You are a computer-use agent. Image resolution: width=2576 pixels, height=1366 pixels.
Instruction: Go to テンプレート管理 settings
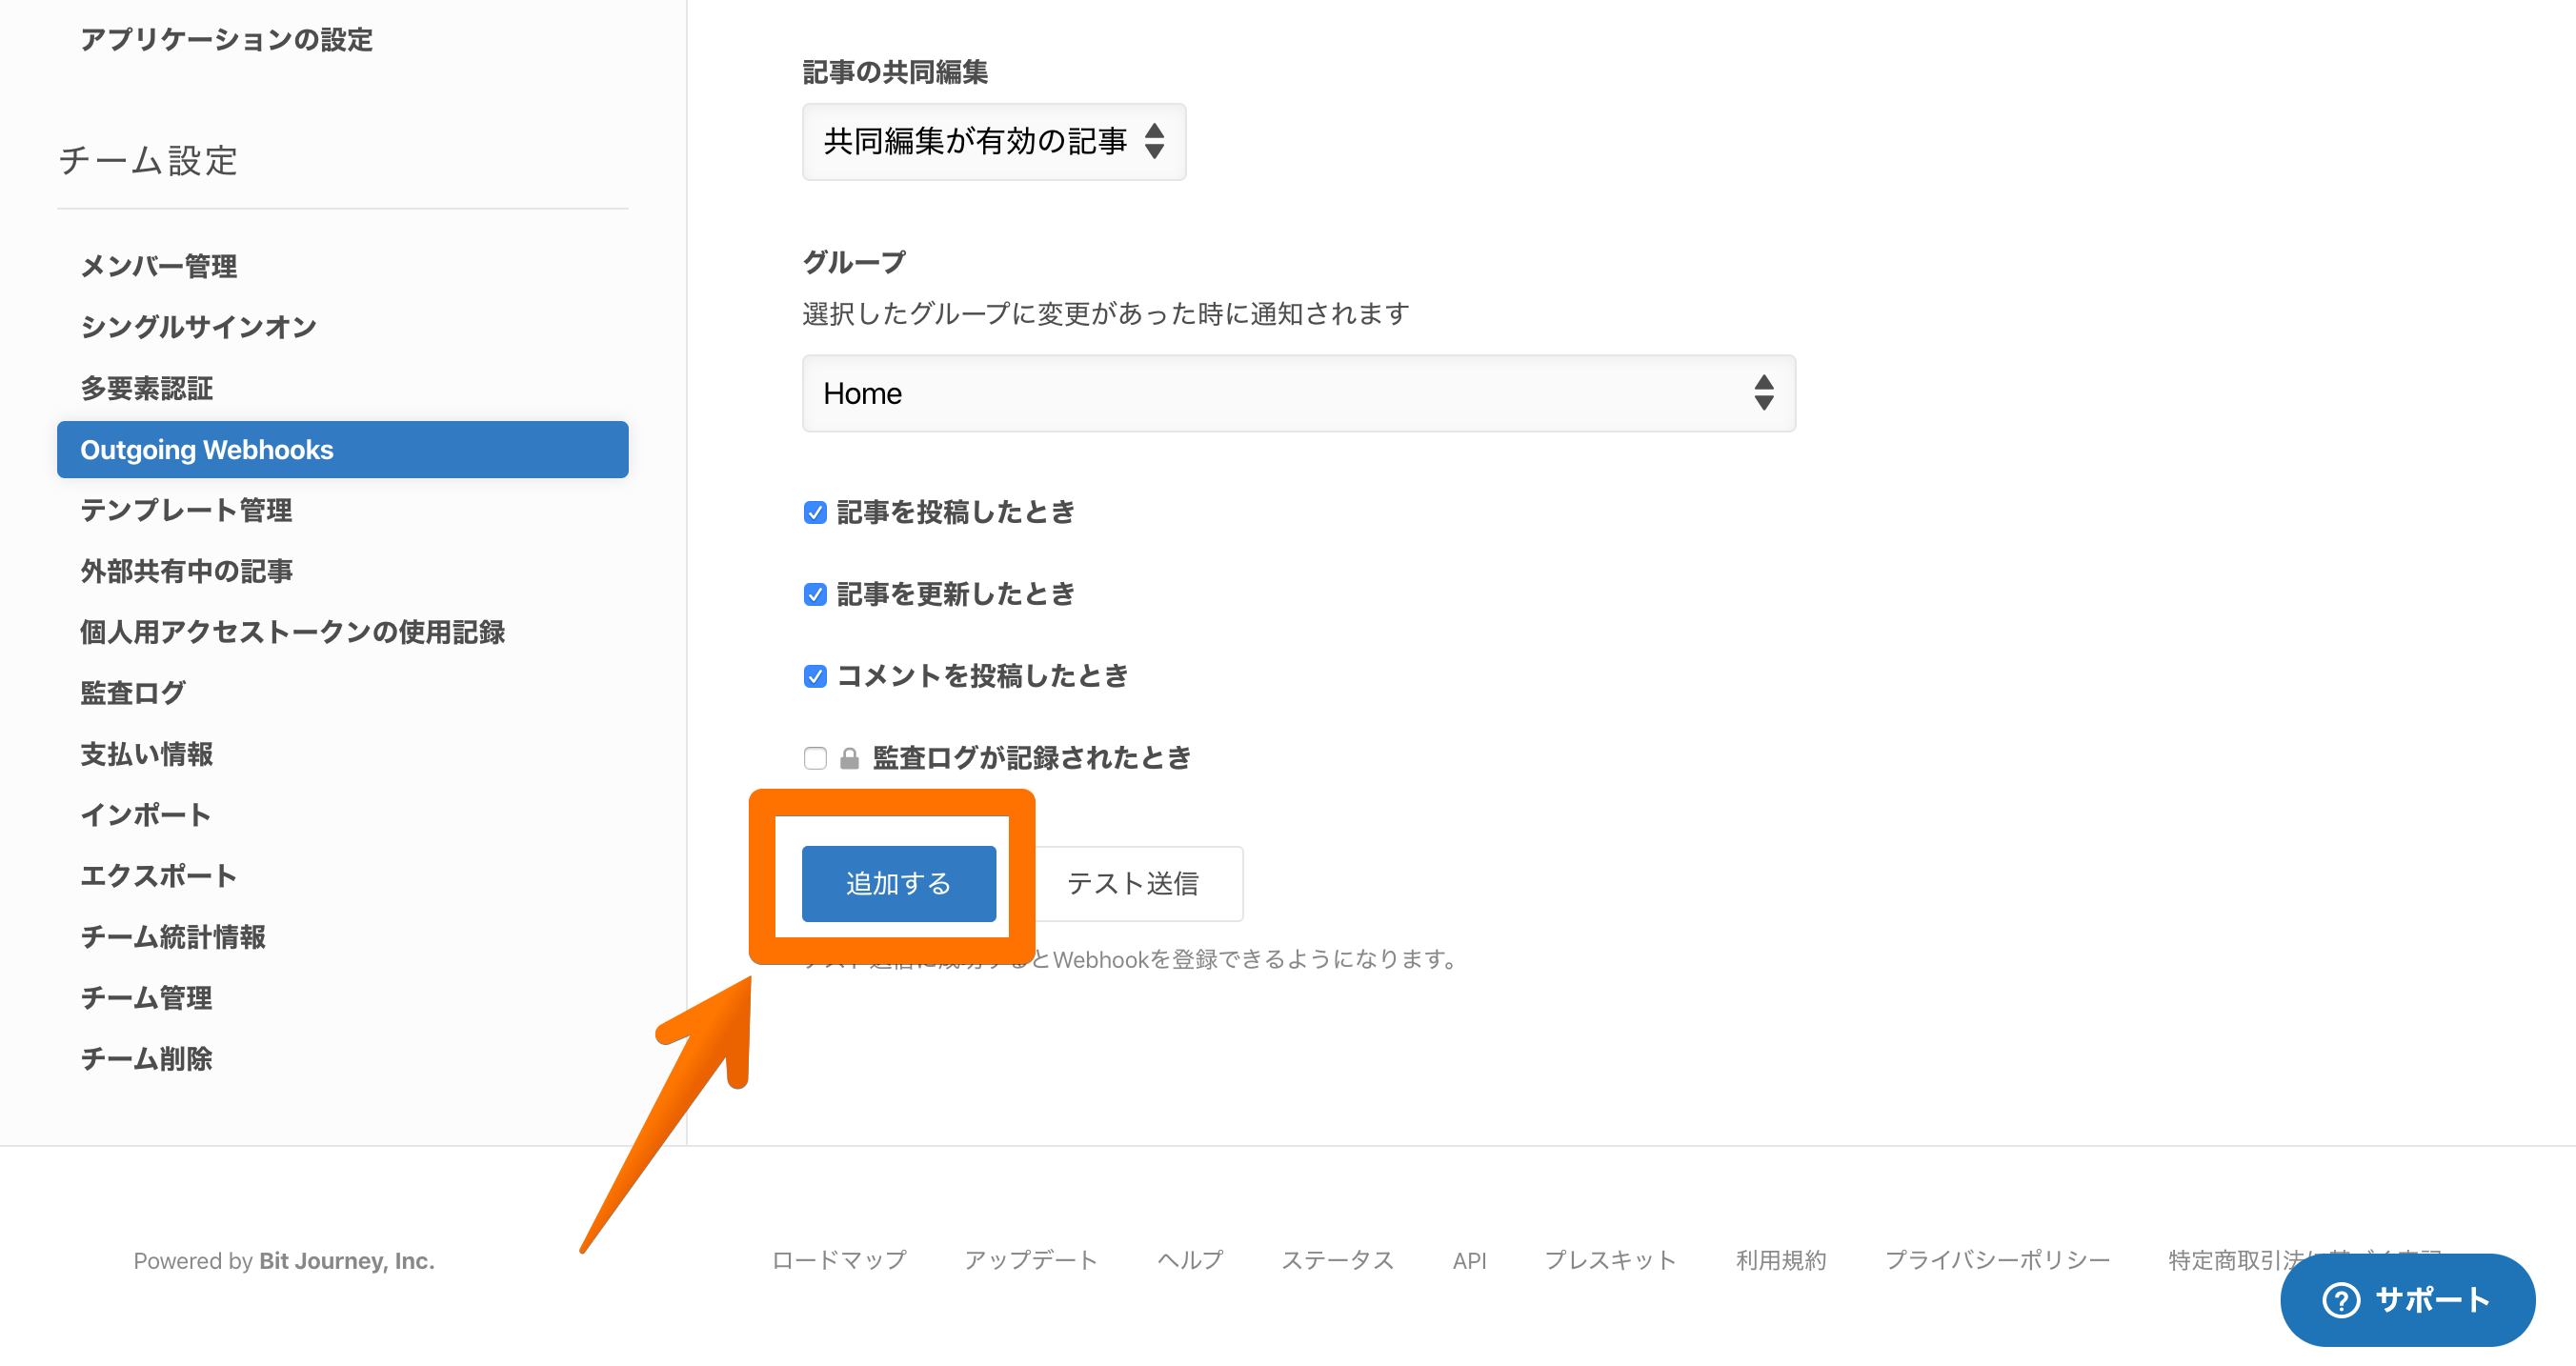(x=186, y=510)
